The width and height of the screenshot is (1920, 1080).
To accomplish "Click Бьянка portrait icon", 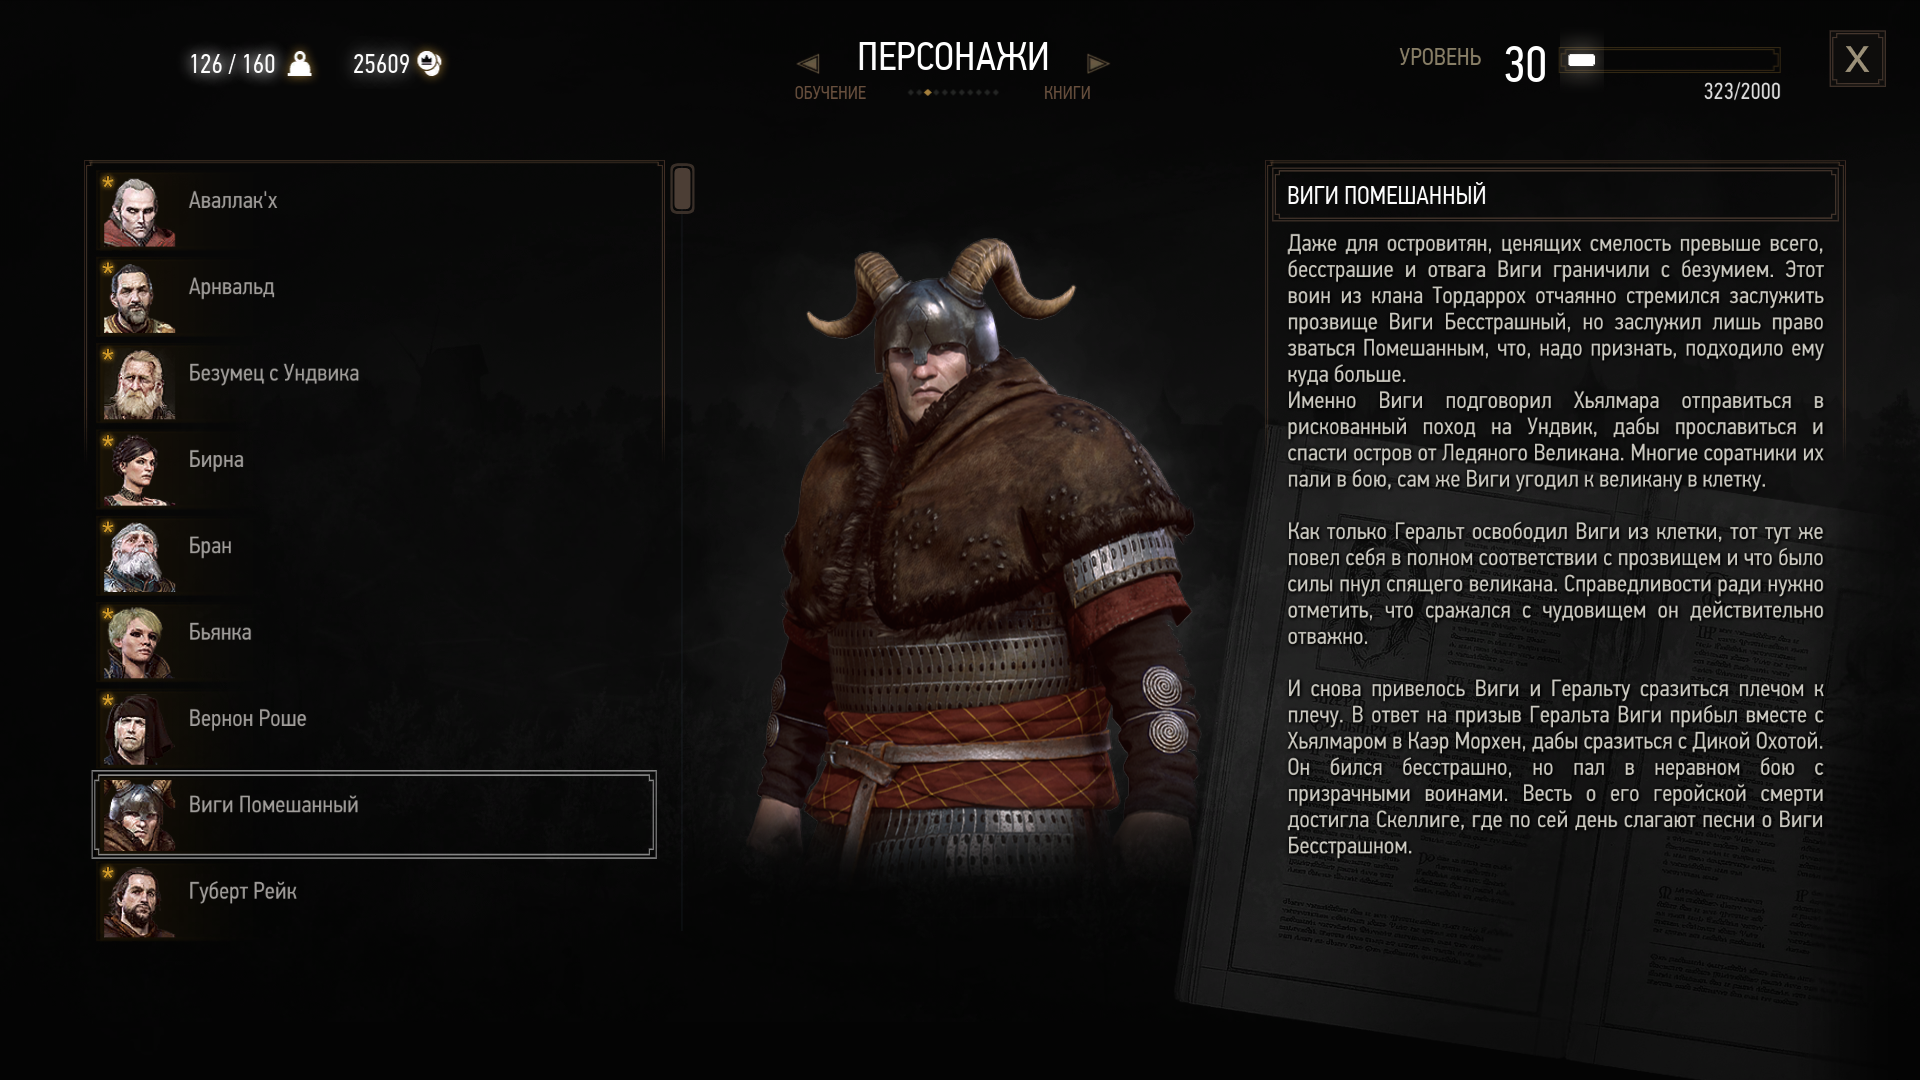I will [x=138, y=642].
